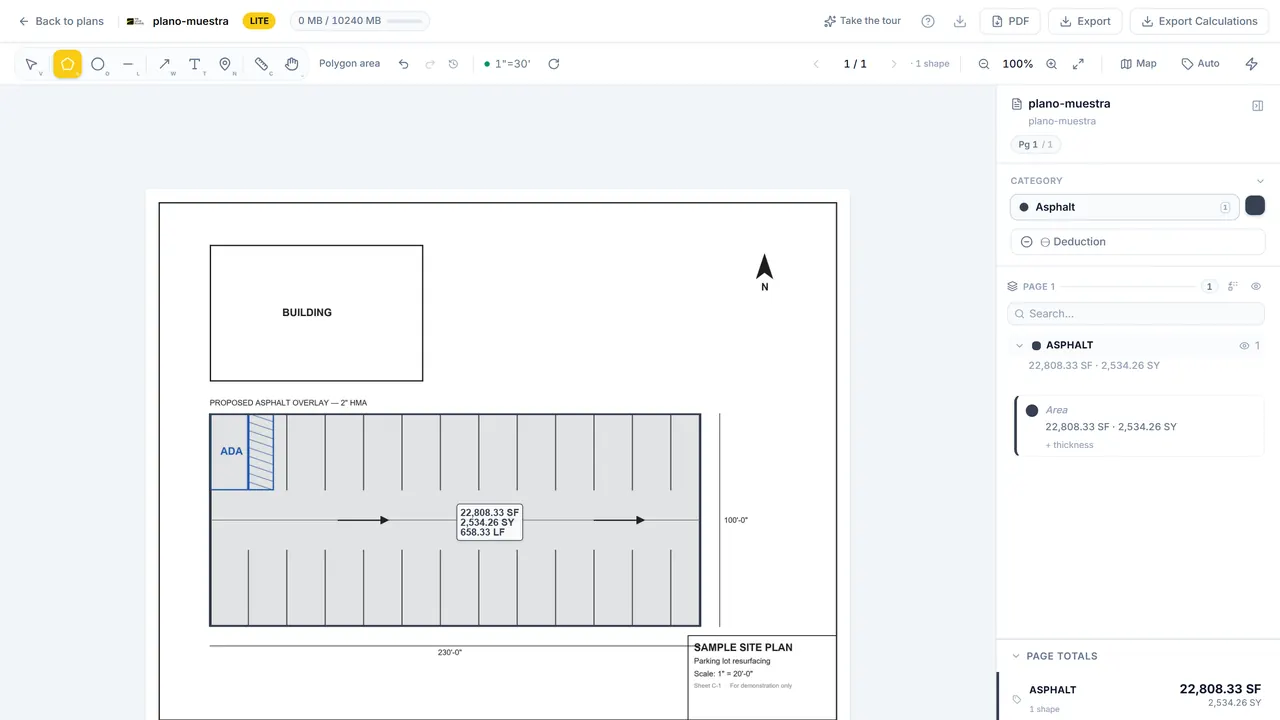Add thickness to the Area shape

[x=1069, y=445]
